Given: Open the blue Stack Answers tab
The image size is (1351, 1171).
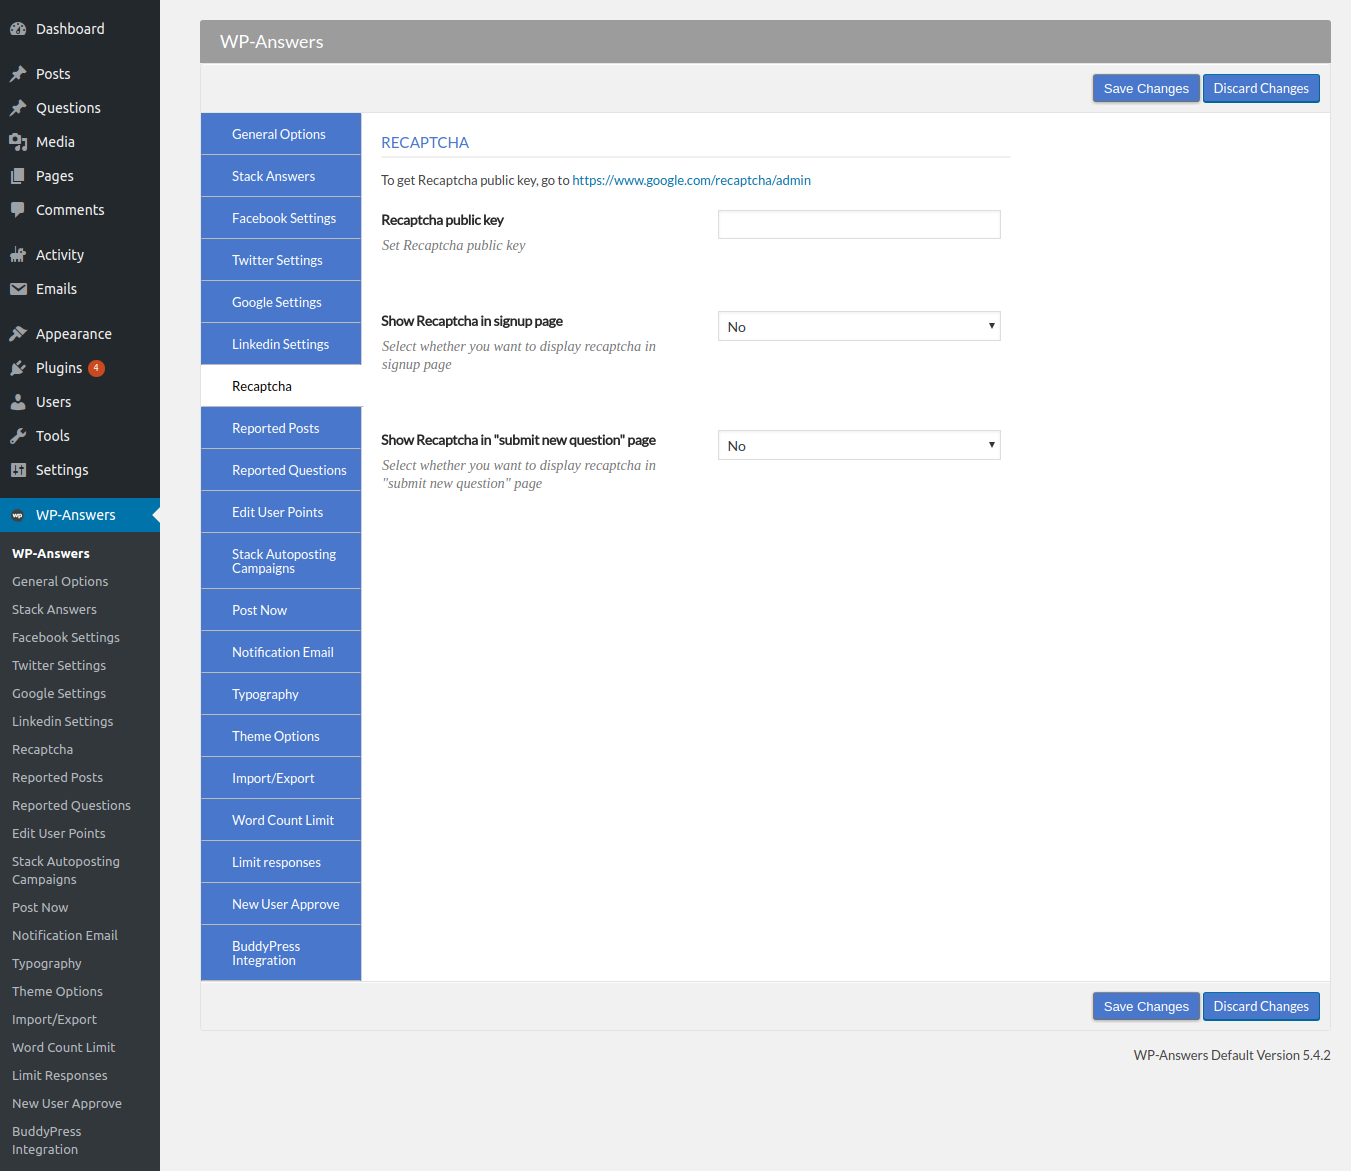Looking at the screenshot, I should pyautogui.click(x=281, y=176).
